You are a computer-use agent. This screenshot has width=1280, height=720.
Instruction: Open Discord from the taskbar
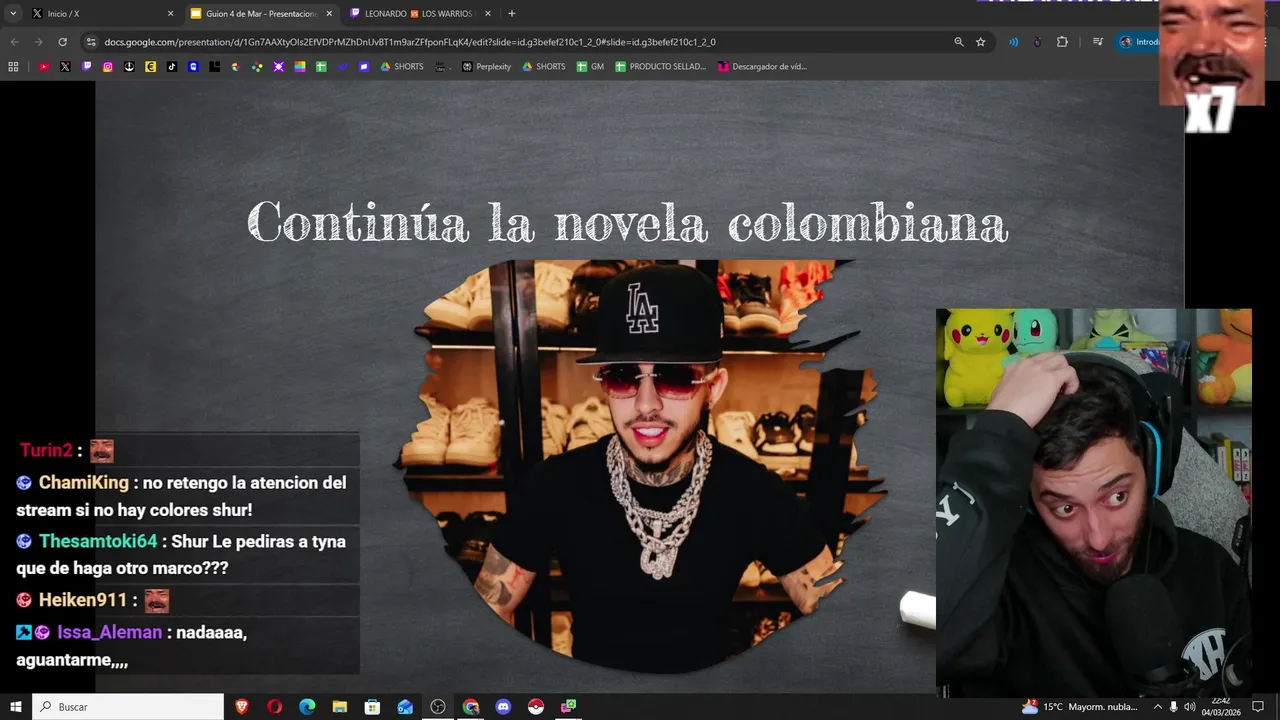(x=503, y=707)
